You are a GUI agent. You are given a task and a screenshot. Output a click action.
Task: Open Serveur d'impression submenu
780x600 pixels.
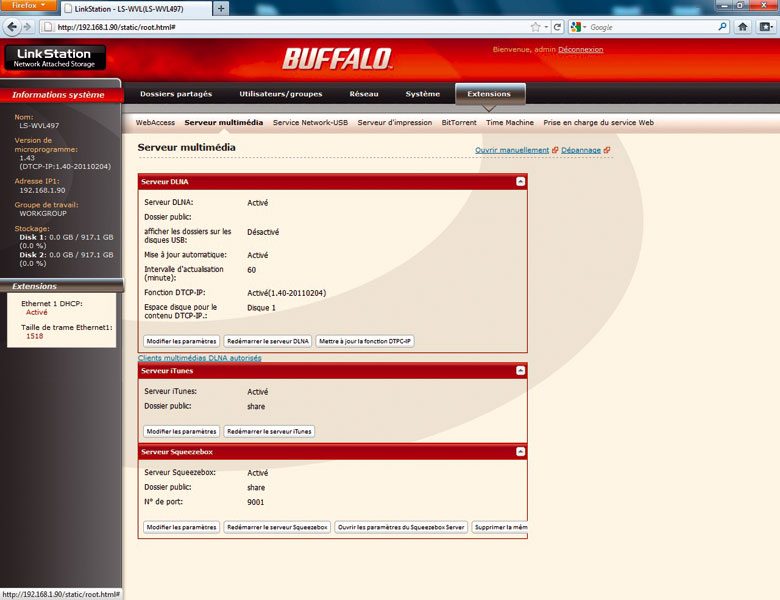tap(394, 122)
